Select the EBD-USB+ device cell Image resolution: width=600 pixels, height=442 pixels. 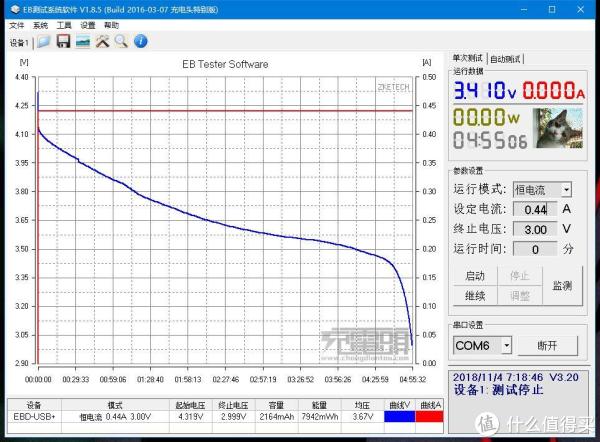click(34, 416)
